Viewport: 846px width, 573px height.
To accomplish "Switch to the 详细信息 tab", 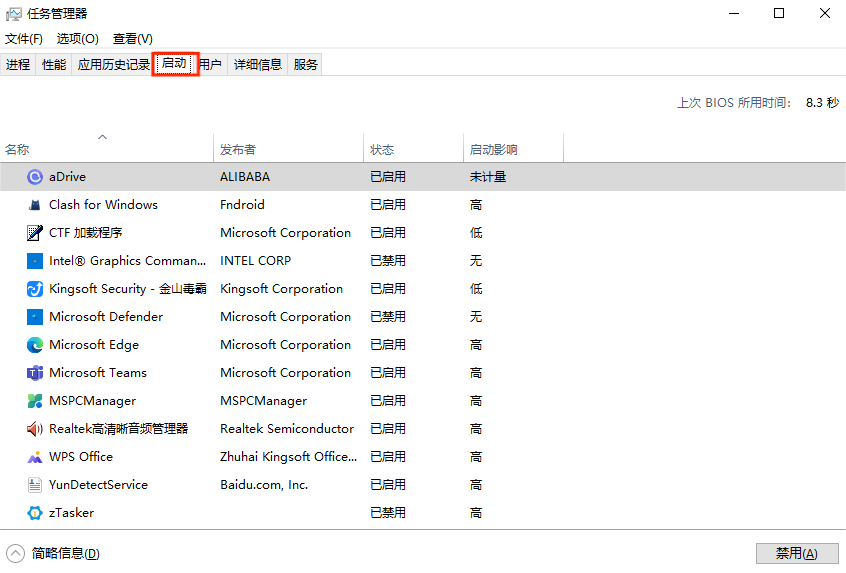I will pyautogui.click(x=257, y=65).
